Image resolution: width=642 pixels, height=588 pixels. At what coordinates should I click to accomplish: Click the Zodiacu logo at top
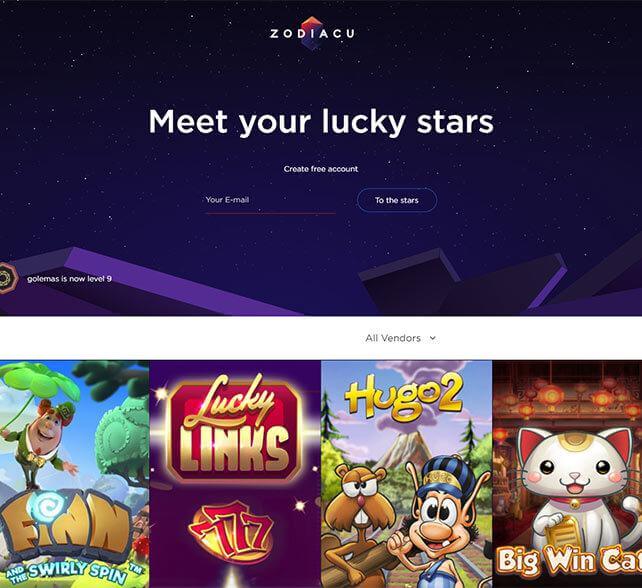[312, 33]
